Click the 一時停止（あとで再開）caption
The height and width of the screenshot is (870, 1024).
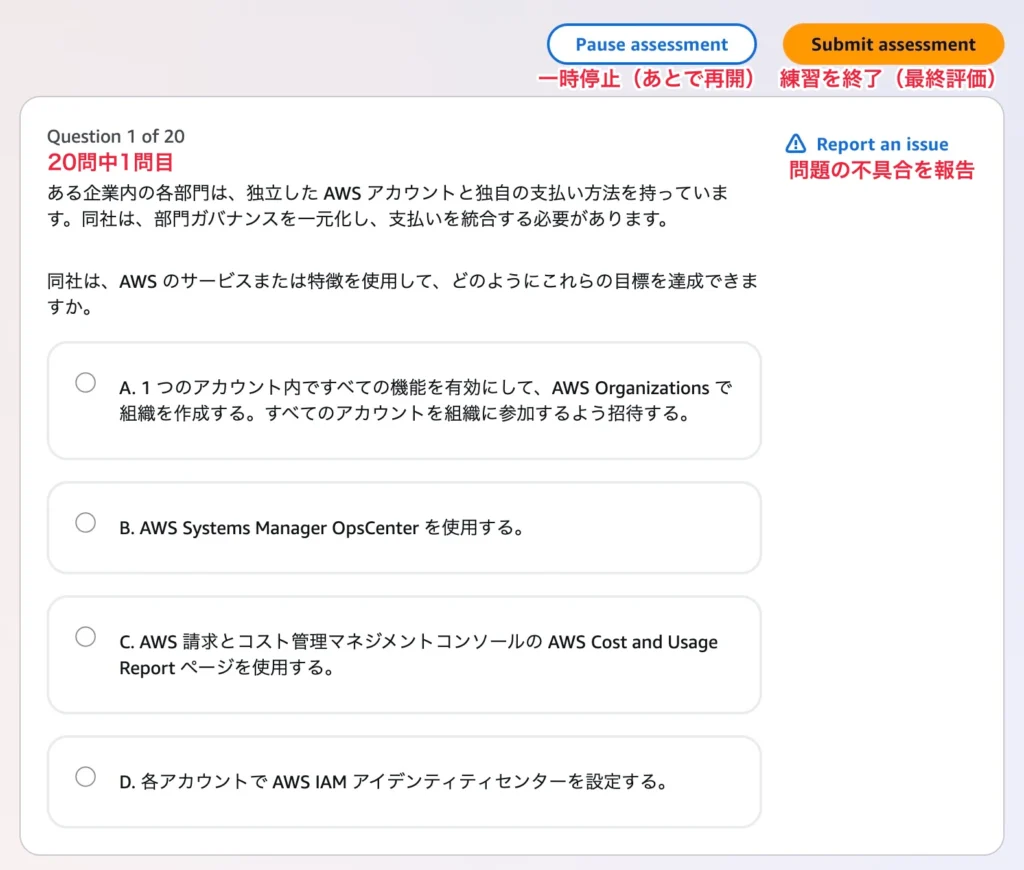pyautogui.click(x=646, y=79)
